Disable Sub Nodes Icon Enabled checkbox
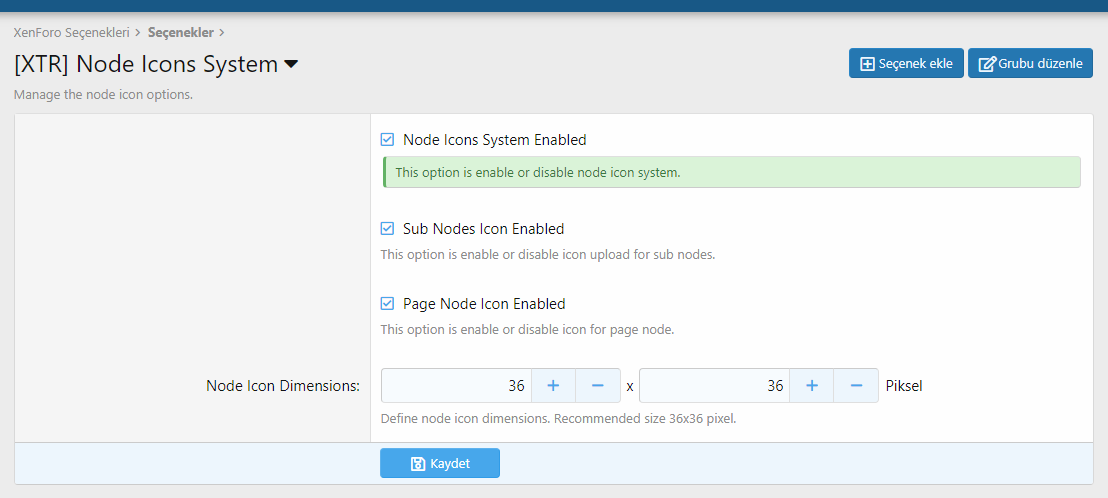 [x=387, y=229]
